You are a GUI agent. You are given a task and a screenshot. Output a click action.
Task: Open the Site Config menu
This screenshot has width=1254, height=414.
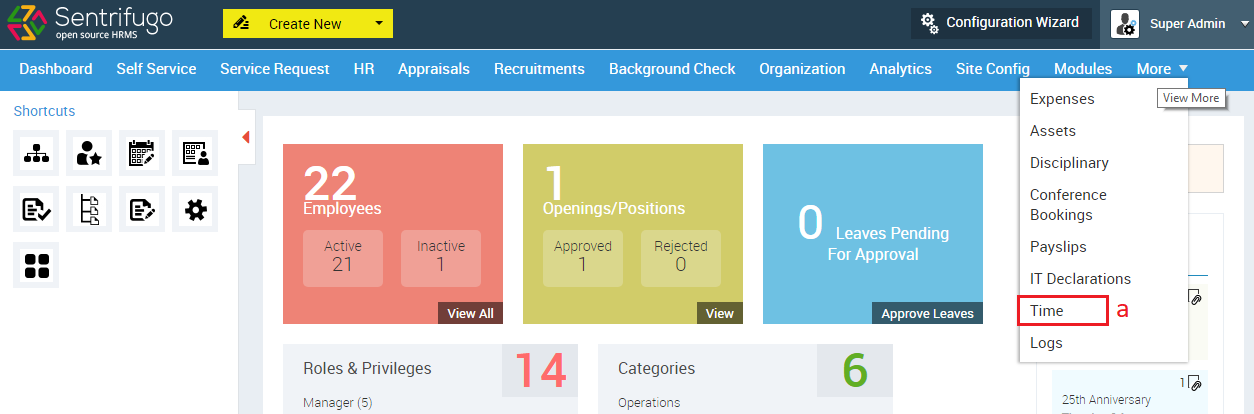pos(993,69)
